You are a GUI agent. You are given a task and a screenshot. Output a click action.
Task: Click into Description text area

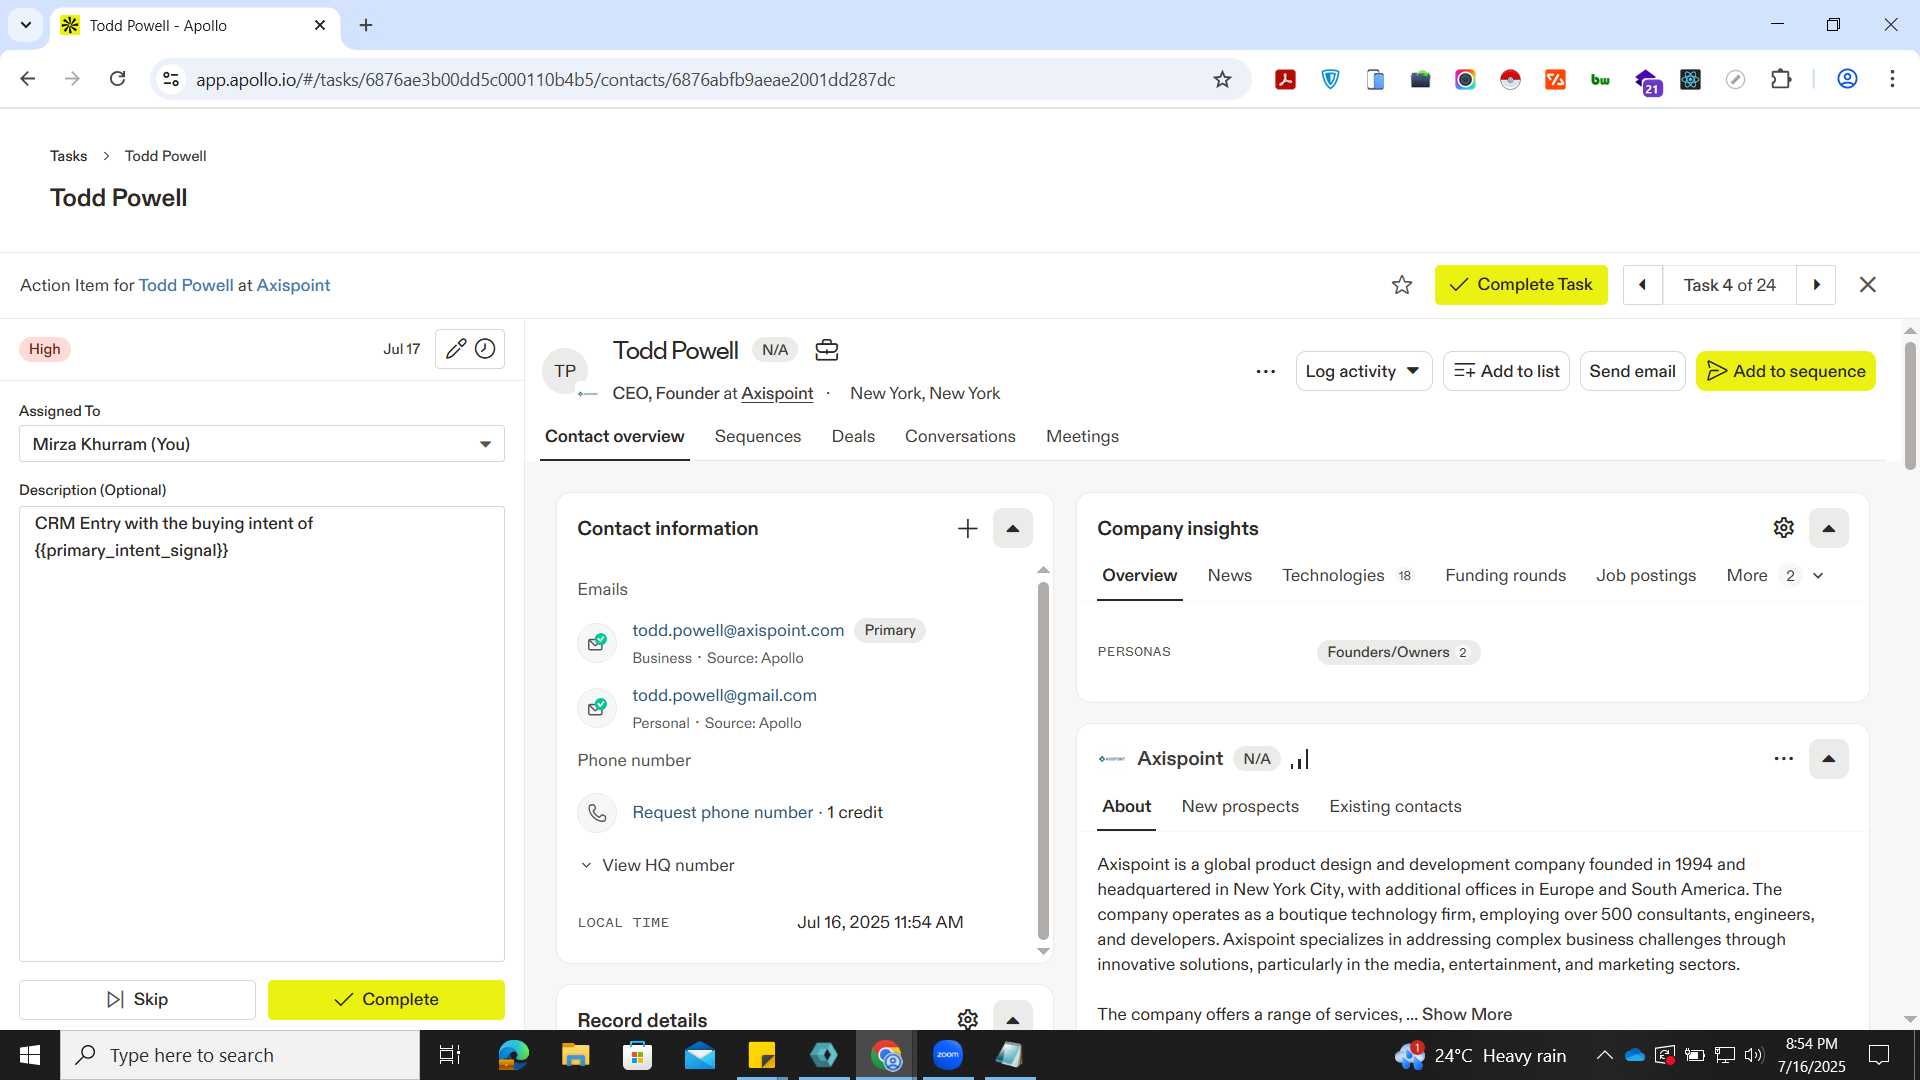click(x=262, y=734)
